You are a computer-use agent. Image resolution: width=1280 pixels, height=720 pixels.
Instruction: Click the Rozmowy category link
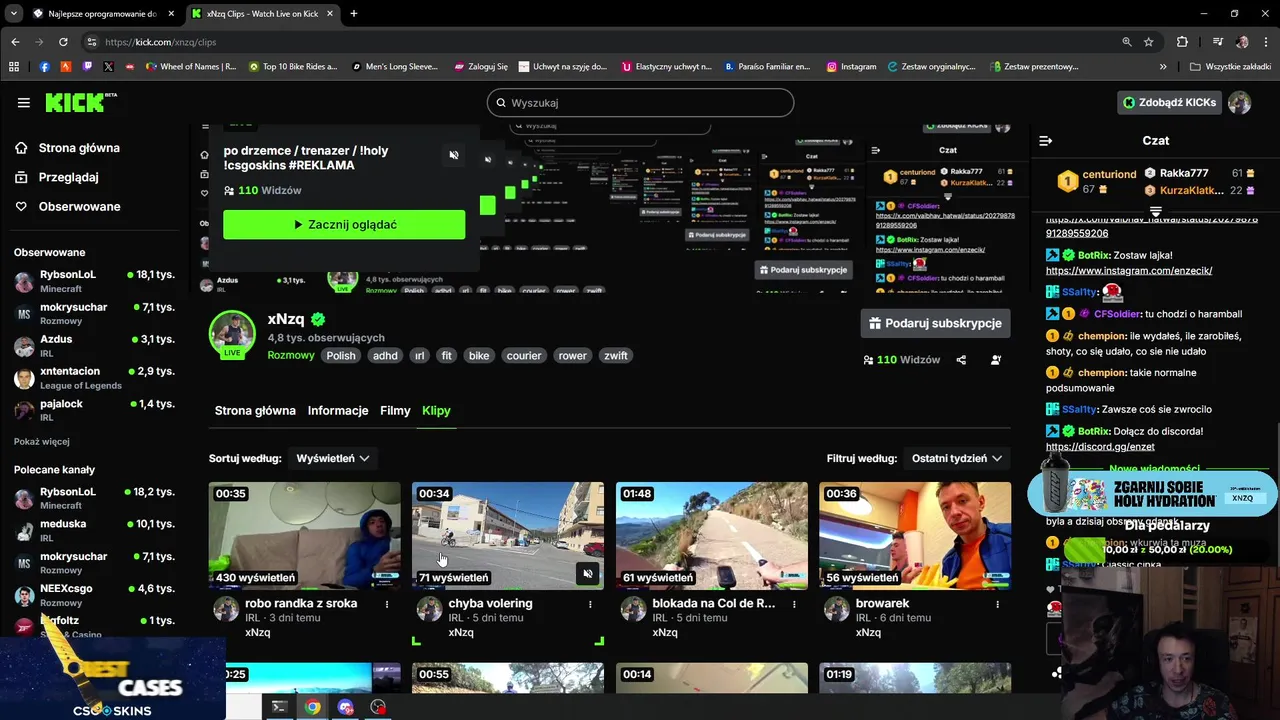pyautogui.click(x=290, y=355)
